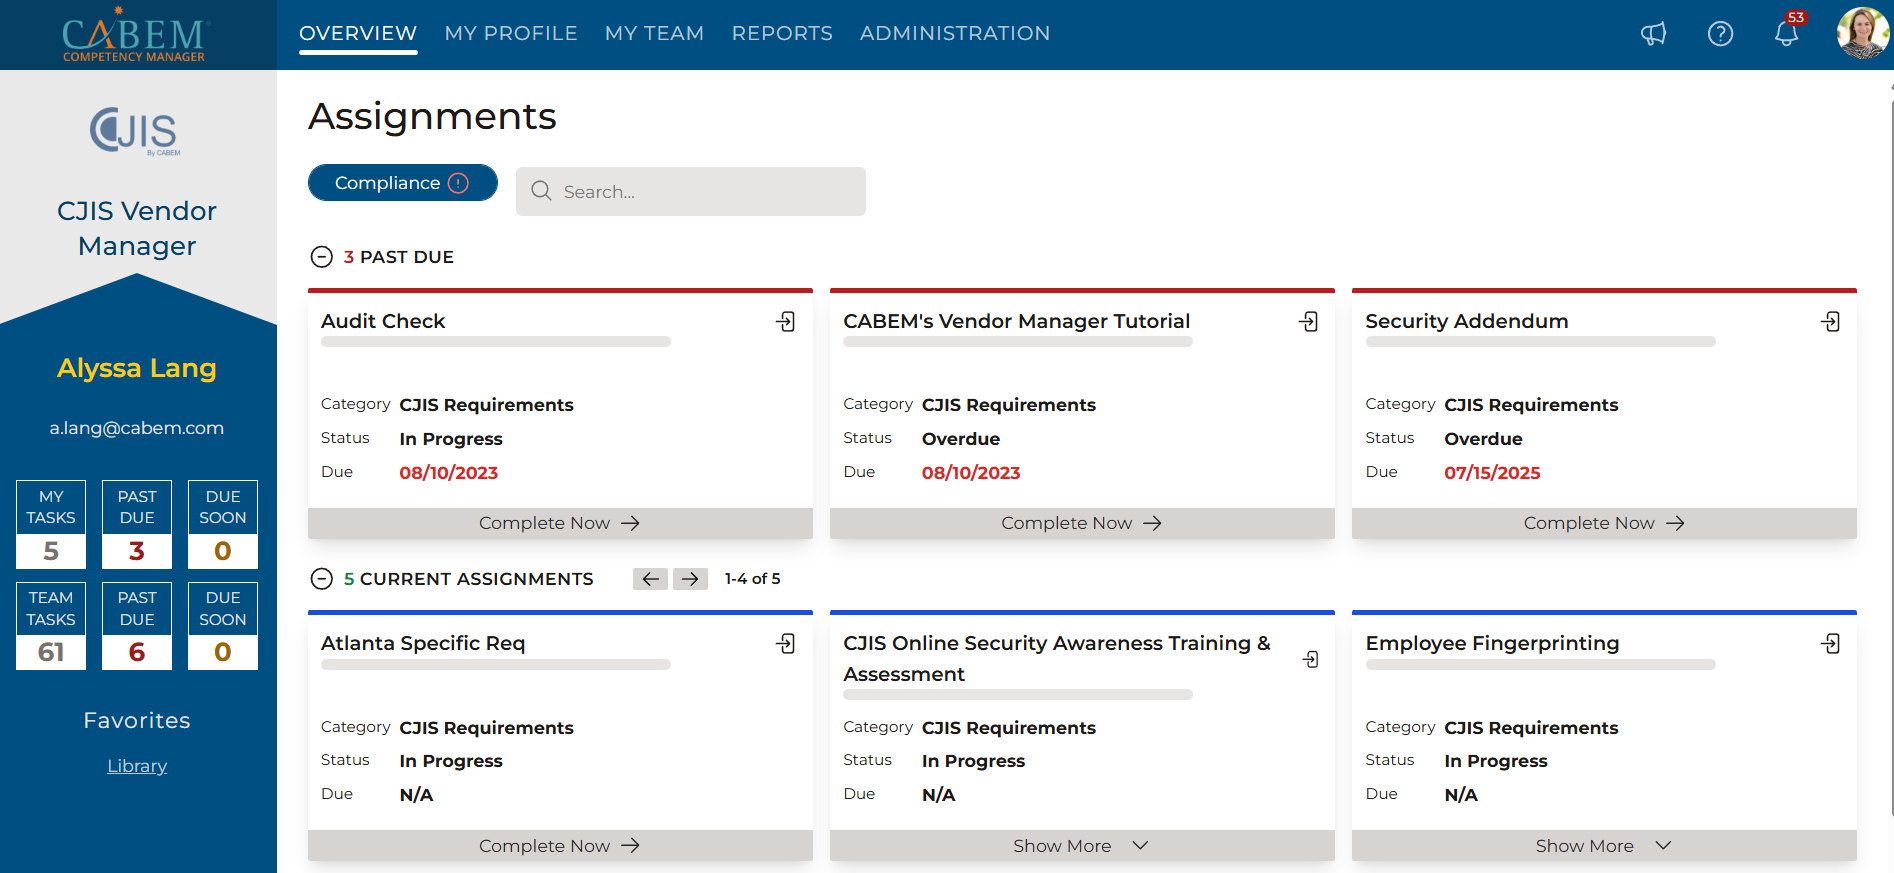This screenshot has width=1894, height=873.
Task: Click the Employee Fingerprinting card title
Action: (x=1492, y=643)
